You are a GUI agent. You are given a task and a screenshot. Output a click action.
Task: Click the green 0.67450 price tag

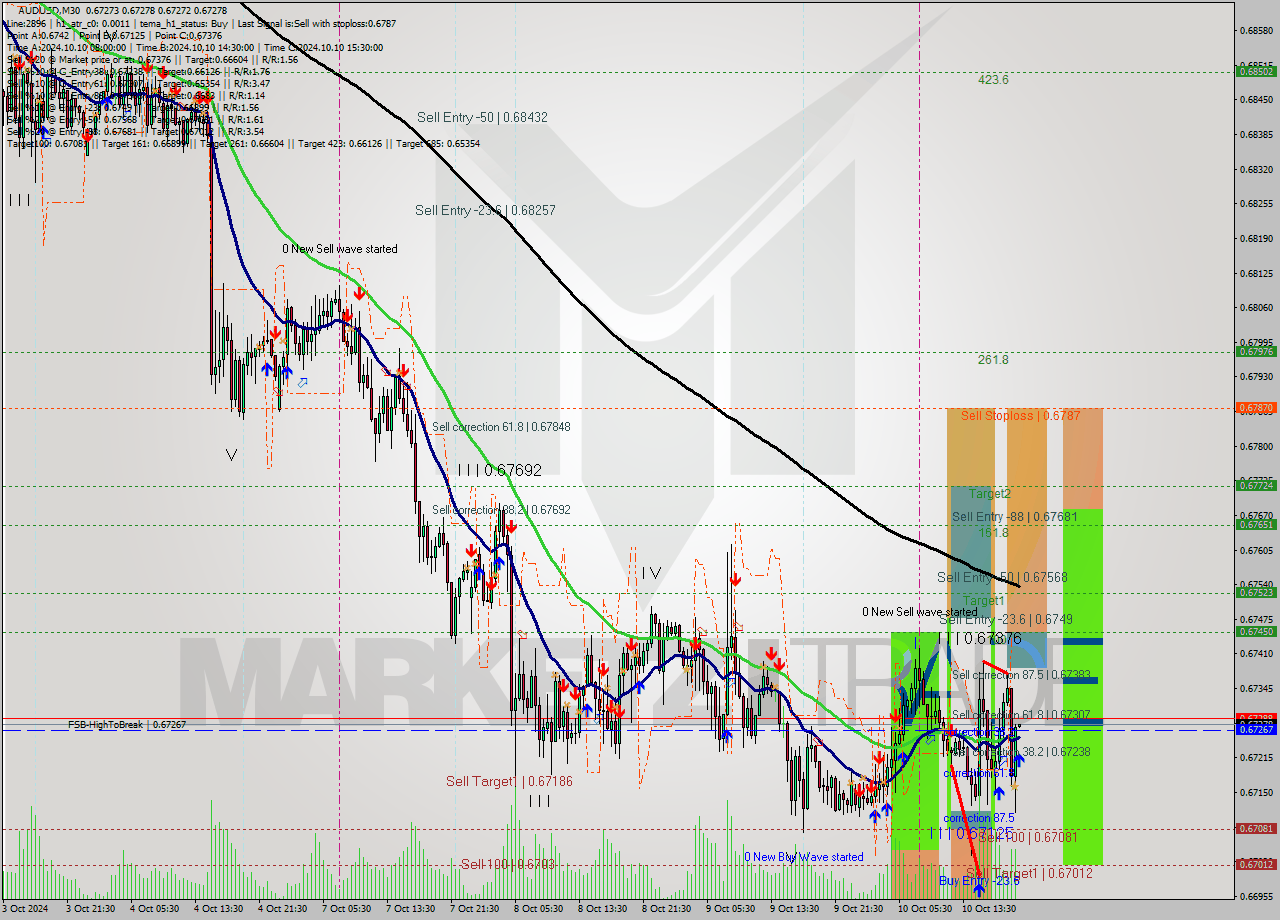tap(1257, 631)
